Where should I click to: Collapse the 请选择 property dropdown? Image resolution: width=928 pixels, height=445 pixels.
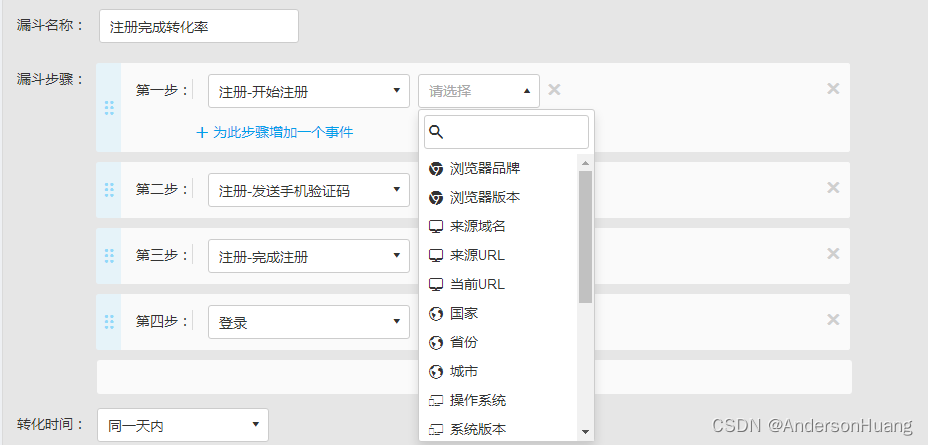479,91
